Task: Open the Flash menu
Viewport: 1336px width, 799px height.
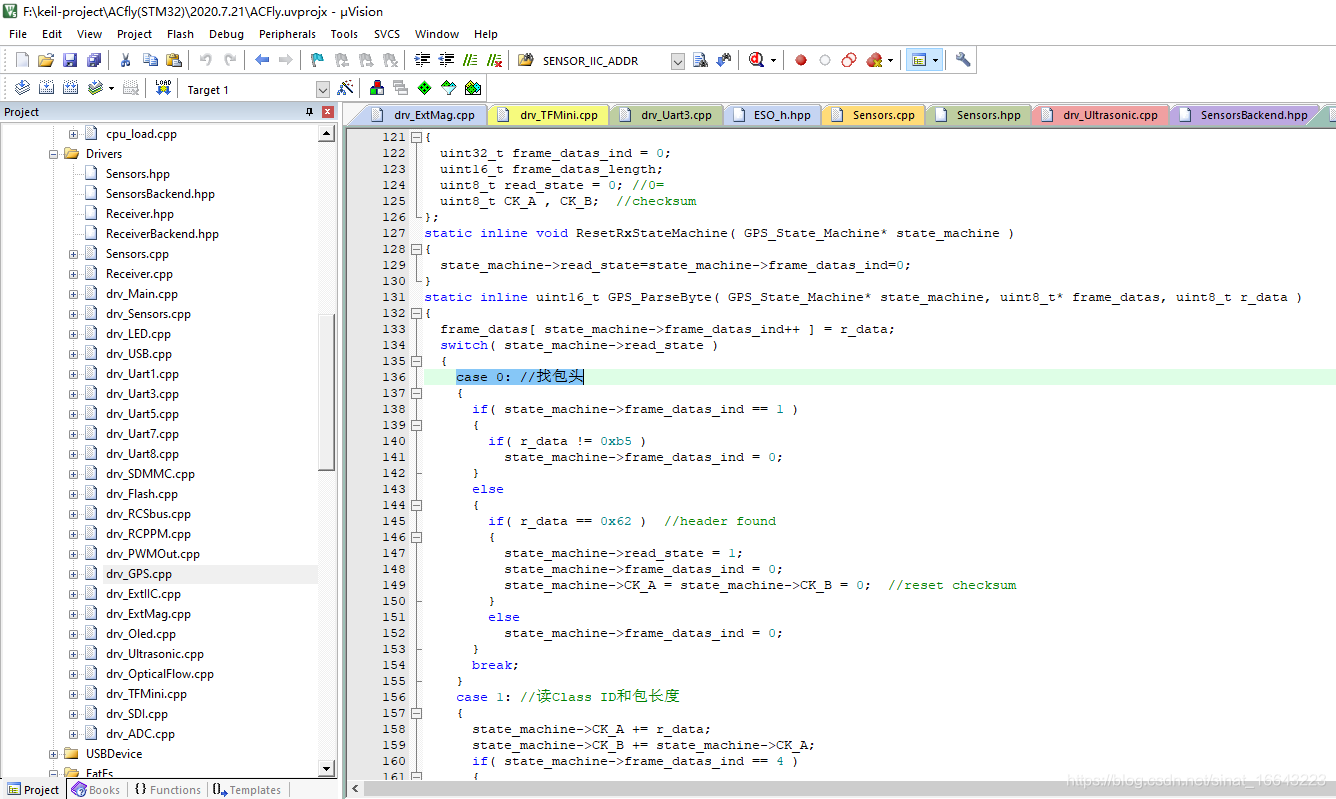Action: pyautogui.click(x=180, y=34)
